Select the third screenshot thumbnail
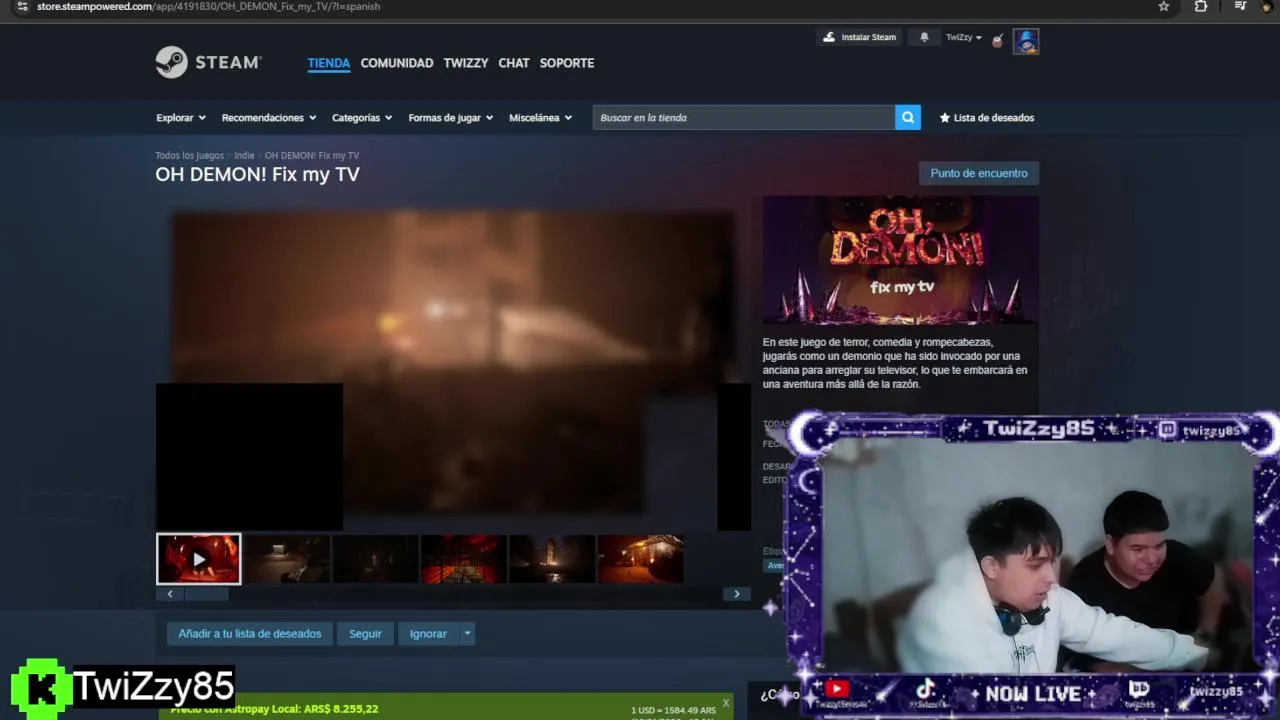 (x=375, y=558)
